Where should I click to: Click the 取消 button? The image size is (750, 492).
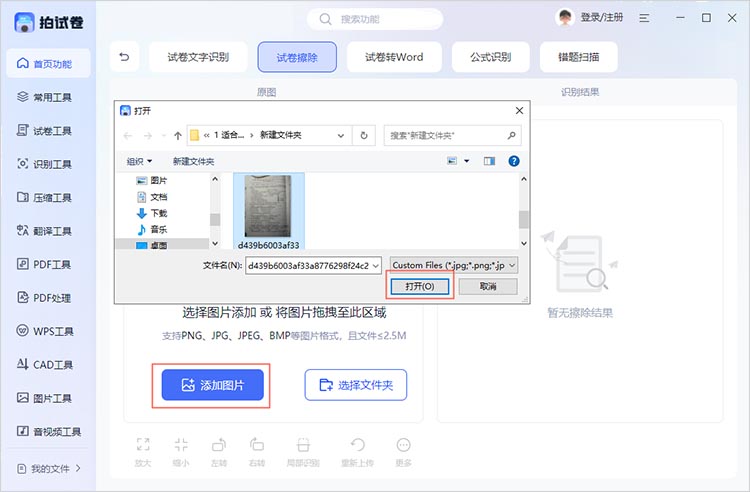(488, 286)
